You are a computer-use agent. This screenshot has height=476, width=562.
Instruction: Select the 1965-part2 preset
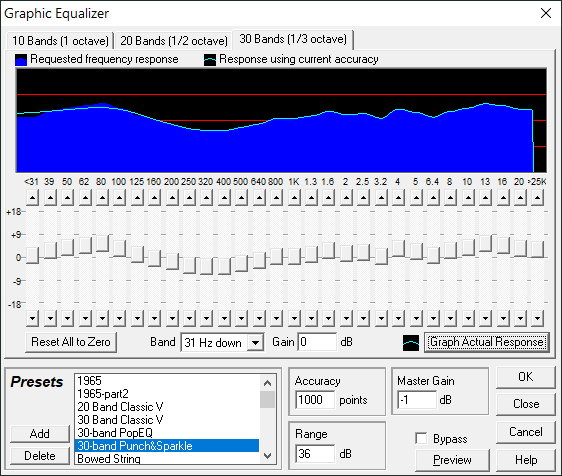click(x=167, y=394)
